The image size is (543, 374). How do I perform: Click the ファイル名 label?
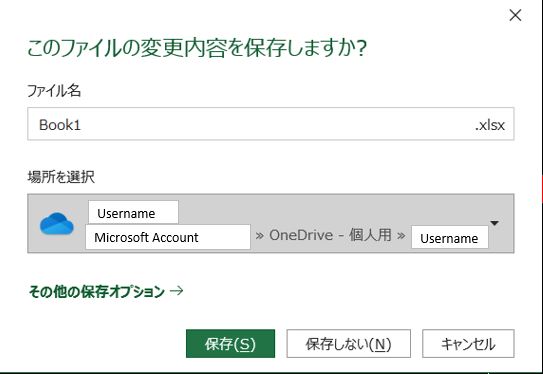coord(54,91)
